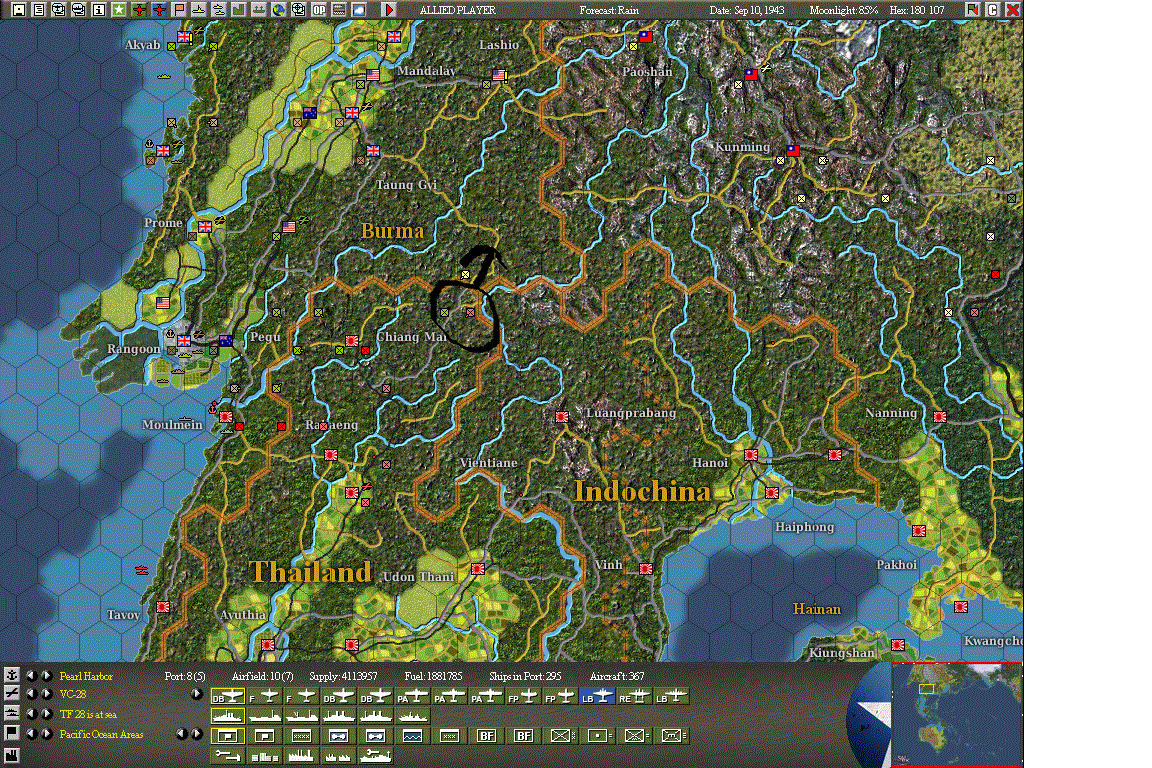Click the US flag at Lashio
1152x768 pixels.
click(x=499, y=75)
